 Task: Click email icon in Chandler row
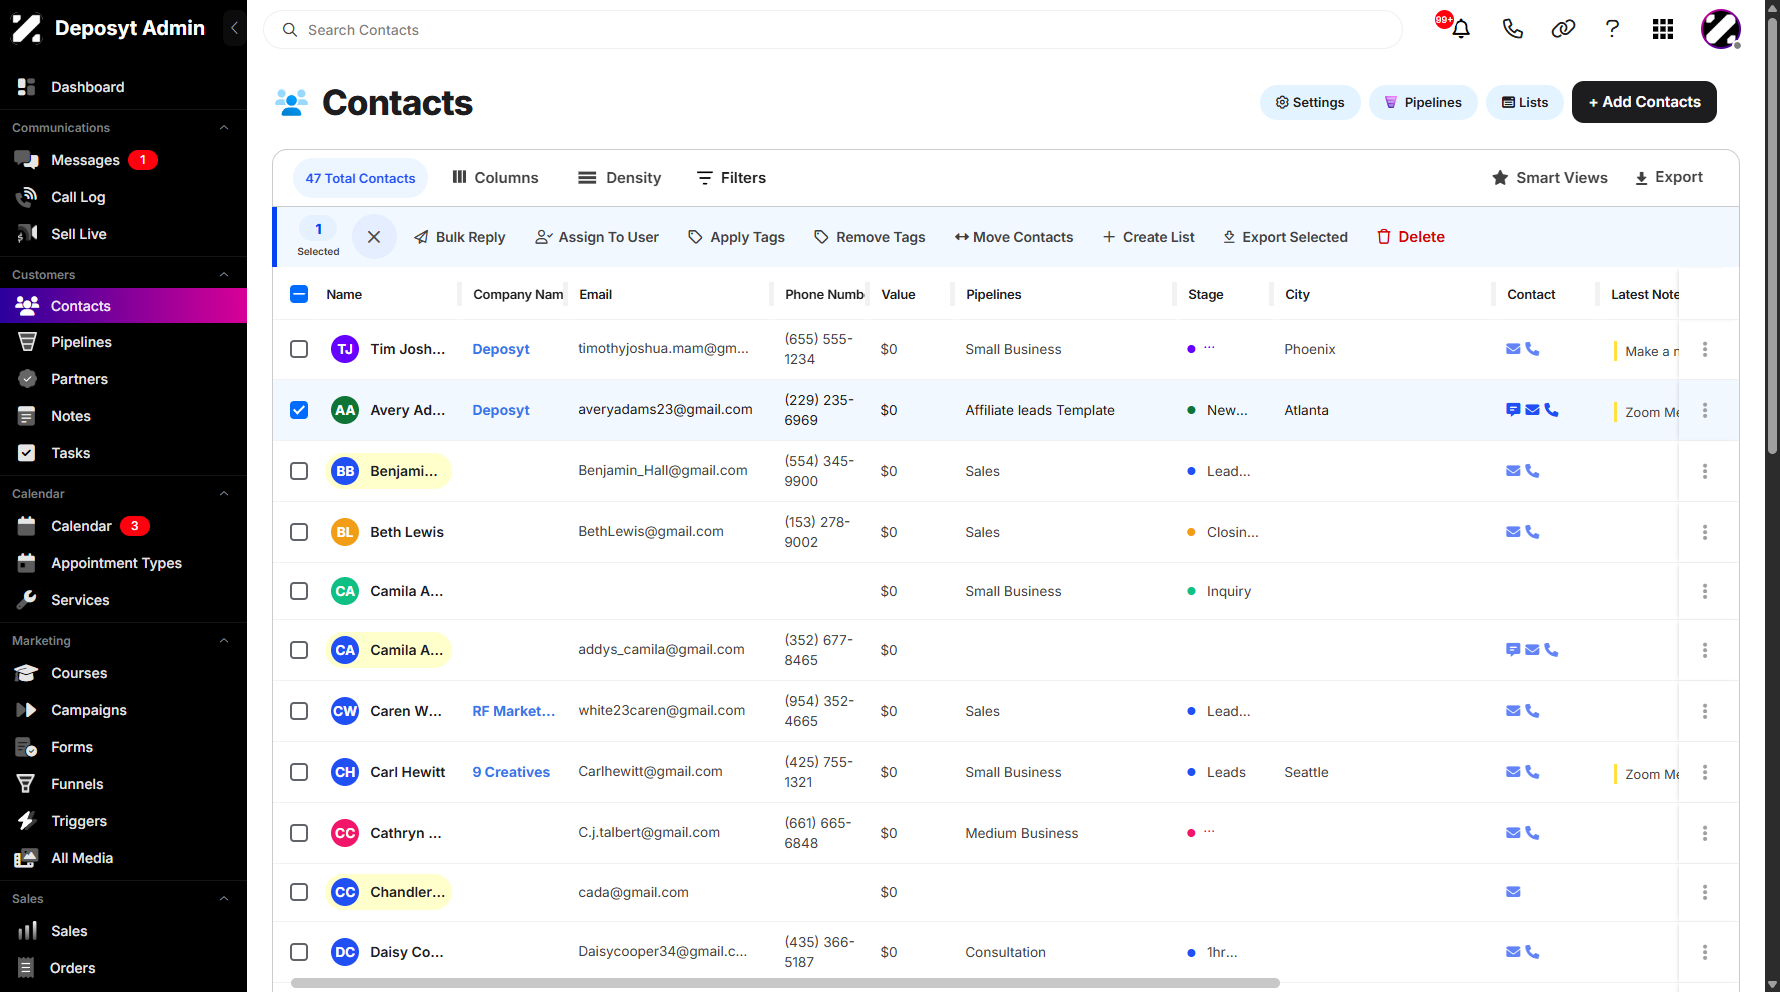tap(1513, 892)
